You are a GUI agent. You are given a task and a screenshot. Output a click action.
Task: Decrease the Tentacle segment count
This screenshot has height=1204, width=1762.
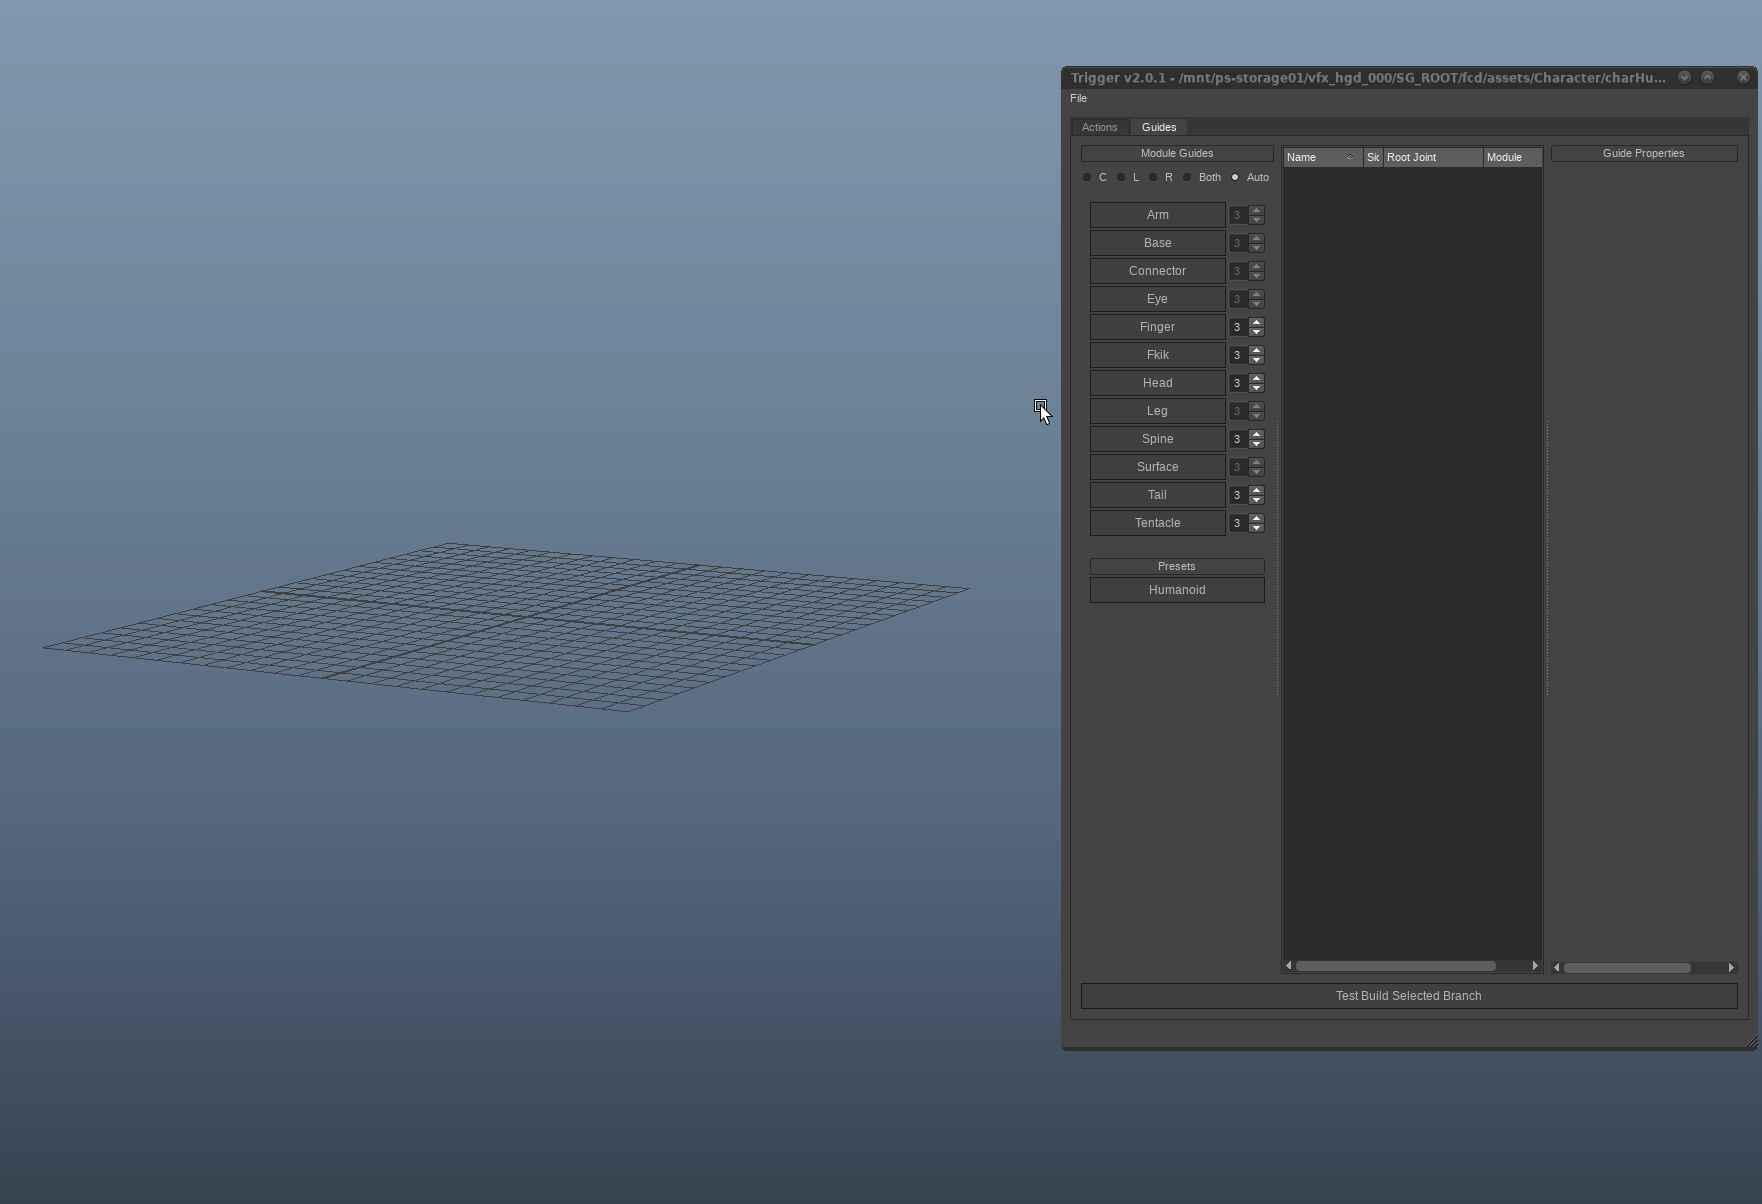1256,528
